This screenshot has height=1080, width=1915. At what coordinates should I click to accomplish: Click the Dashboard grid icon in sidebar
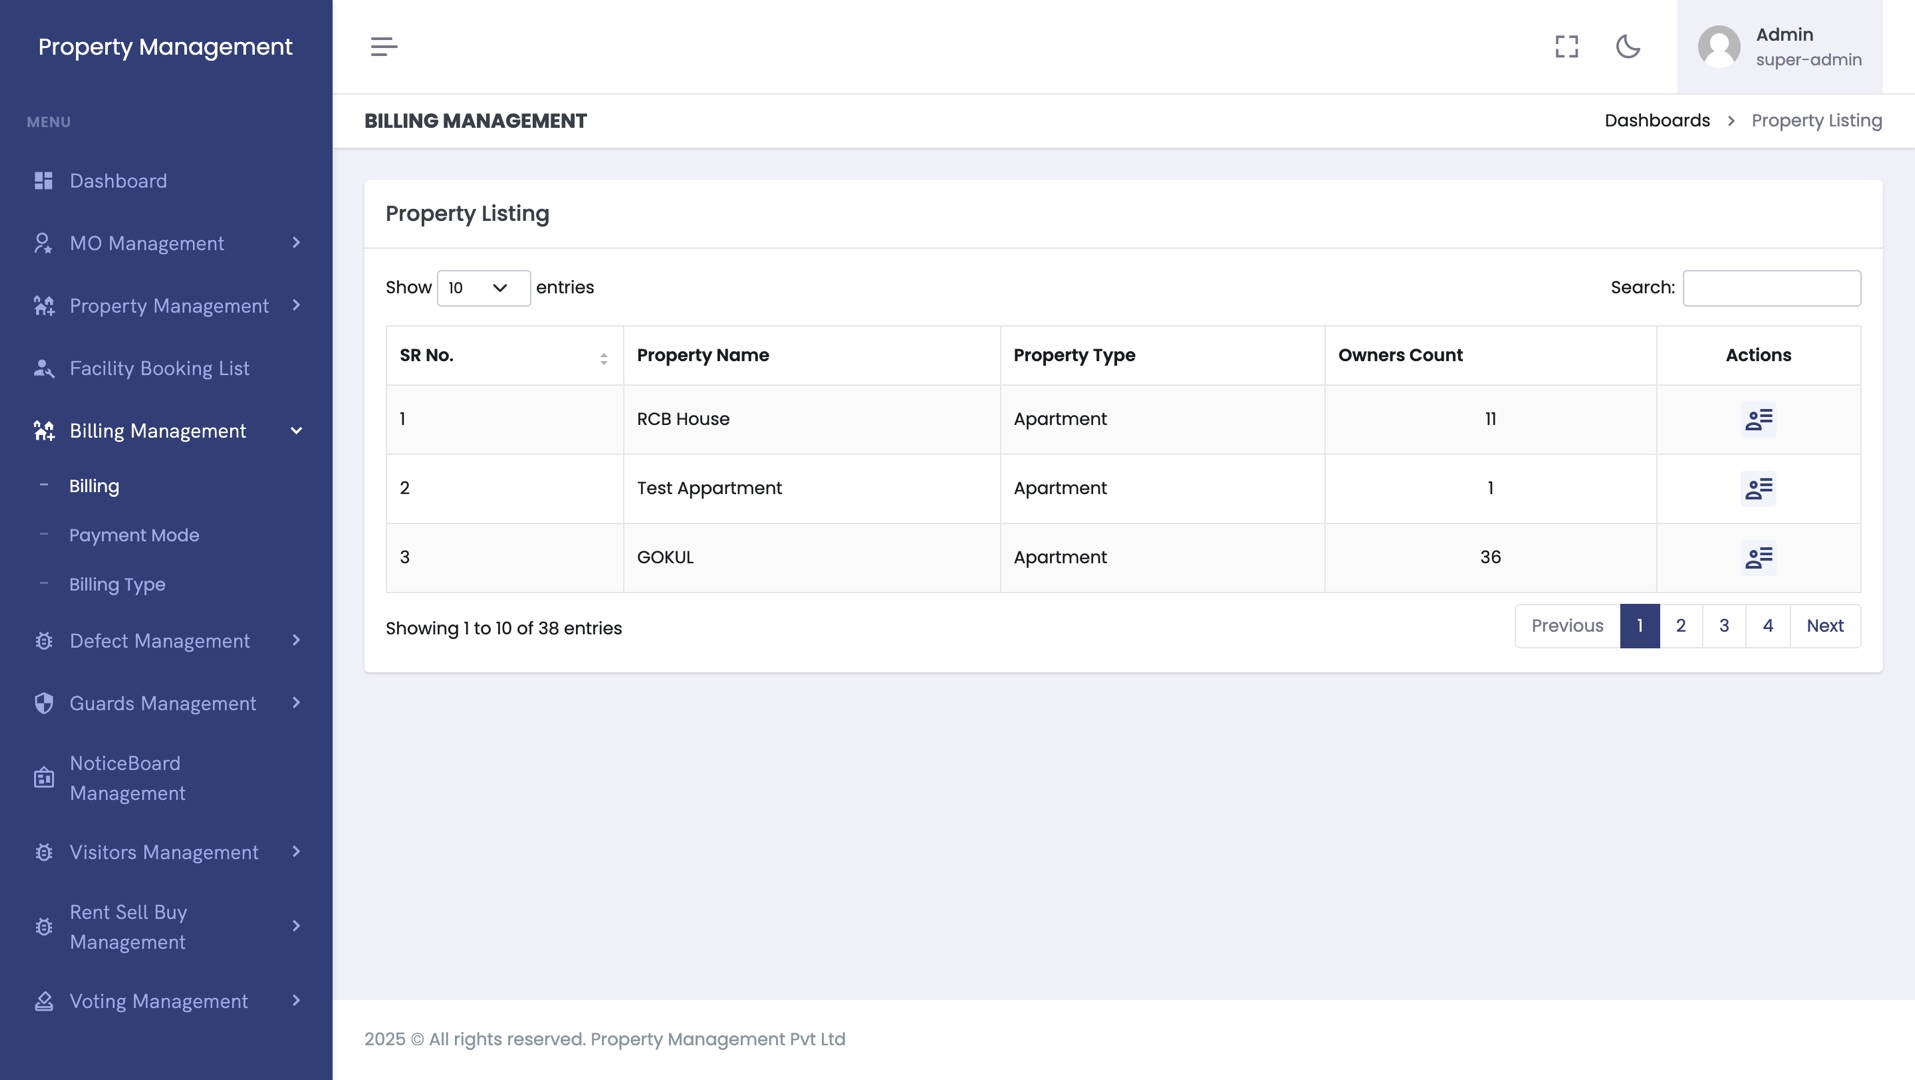tap(43, 181)
